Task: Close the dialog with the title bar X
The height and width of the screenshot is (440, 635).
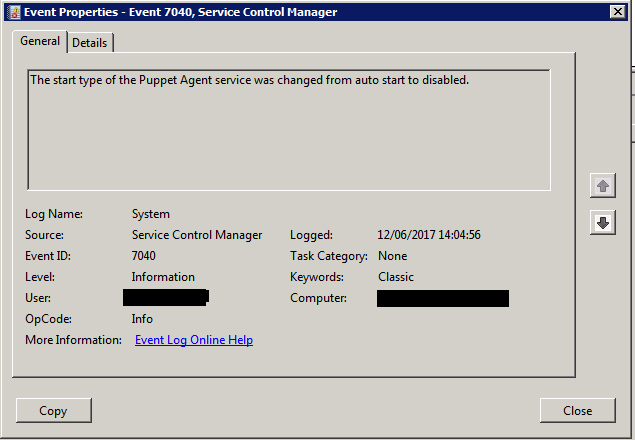Action: tap(618, 12)
